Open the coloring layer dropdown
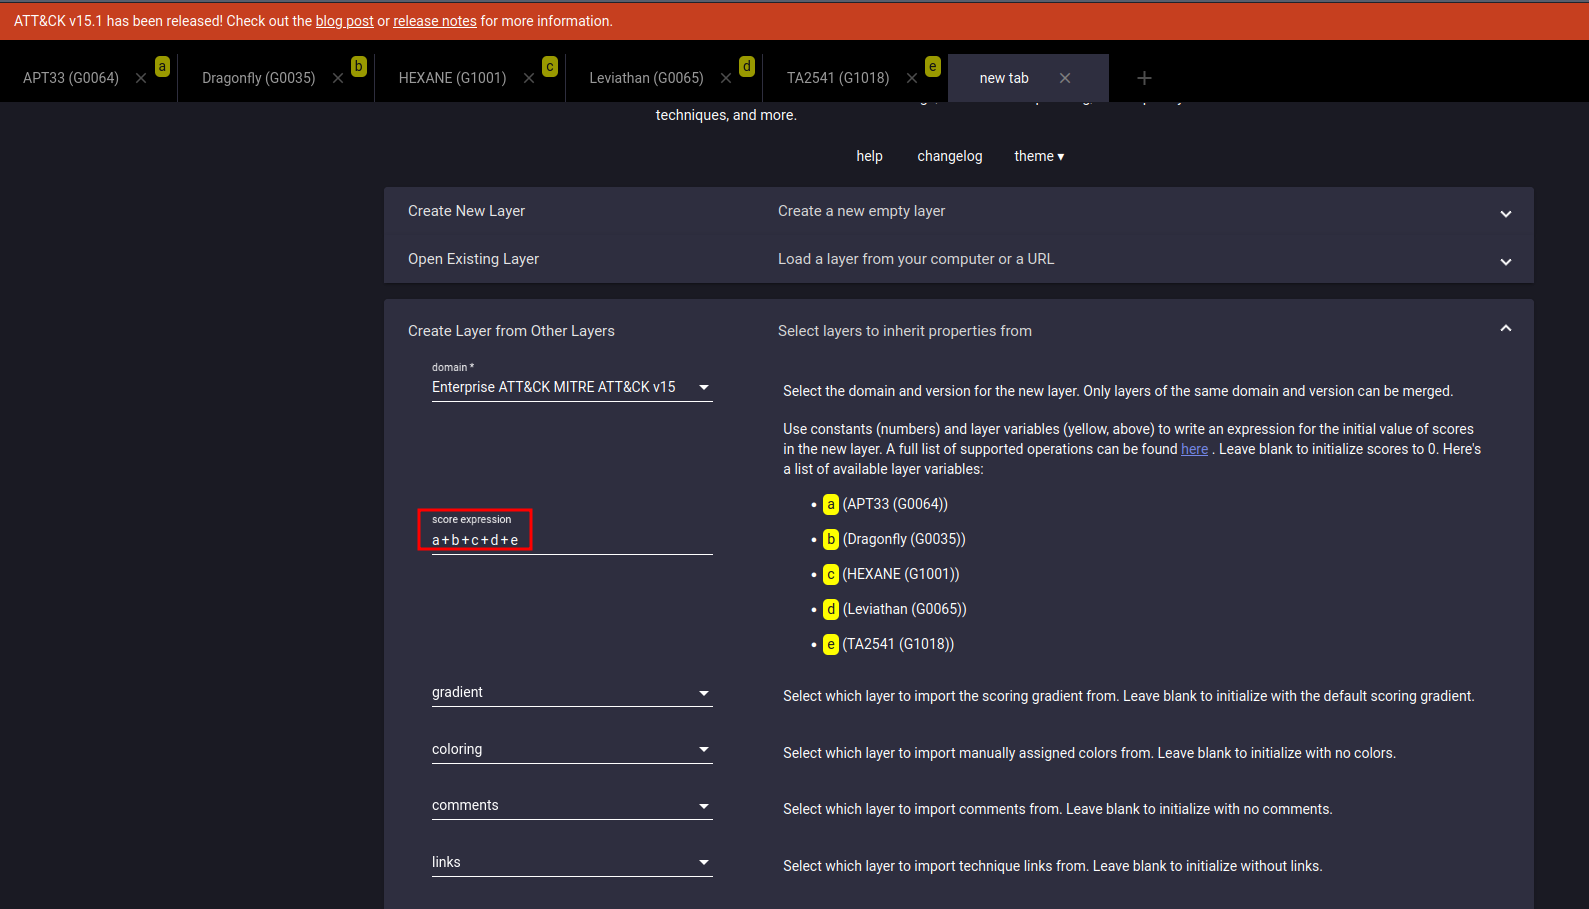Screen dimensions: 1589x909 click(571, 749)
